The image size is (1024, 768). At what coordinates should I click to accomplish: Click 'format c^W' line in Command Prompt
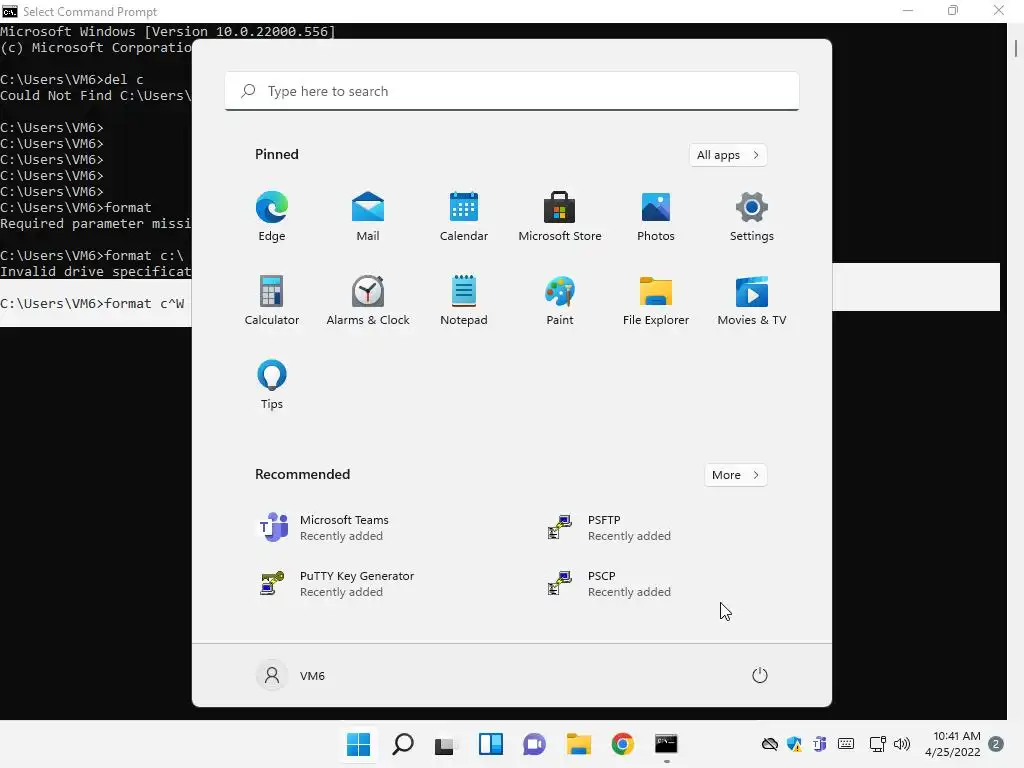pyautogui.click(x=92, y=304)
